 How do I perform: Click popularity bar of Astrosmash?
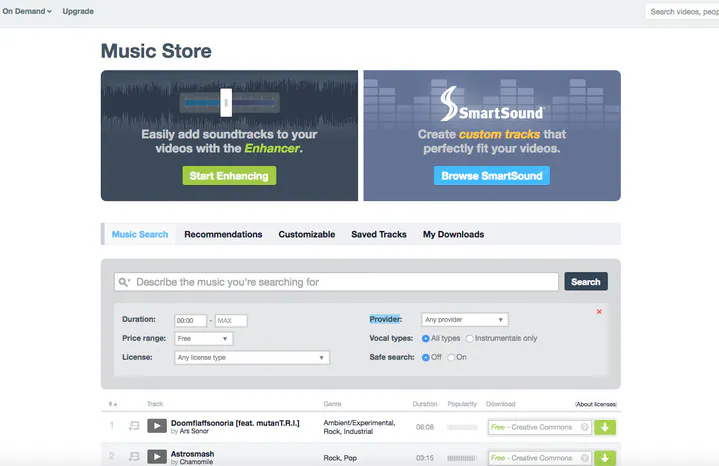coord(462,458)
